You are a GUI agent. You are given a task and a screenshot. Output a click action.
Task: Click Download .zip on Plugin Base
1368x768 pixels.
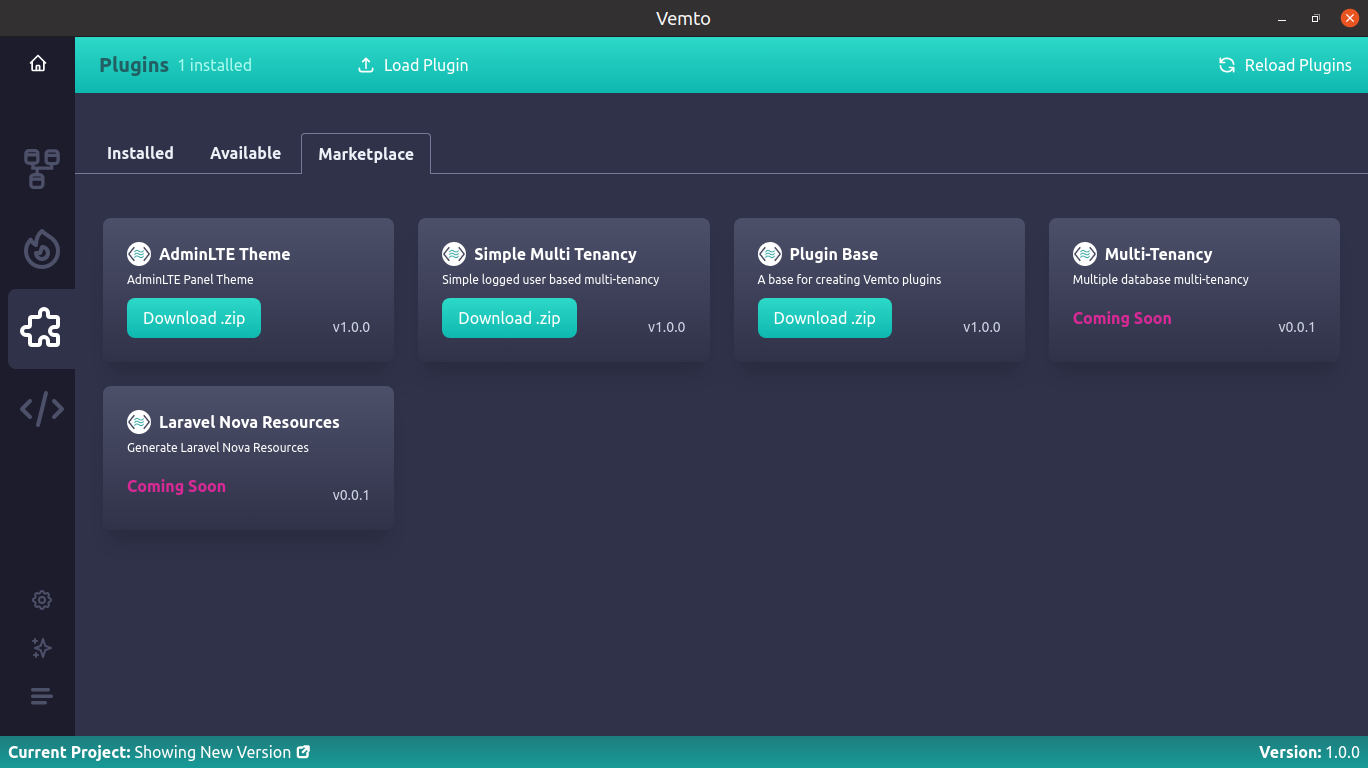click(x=825, y=317)
